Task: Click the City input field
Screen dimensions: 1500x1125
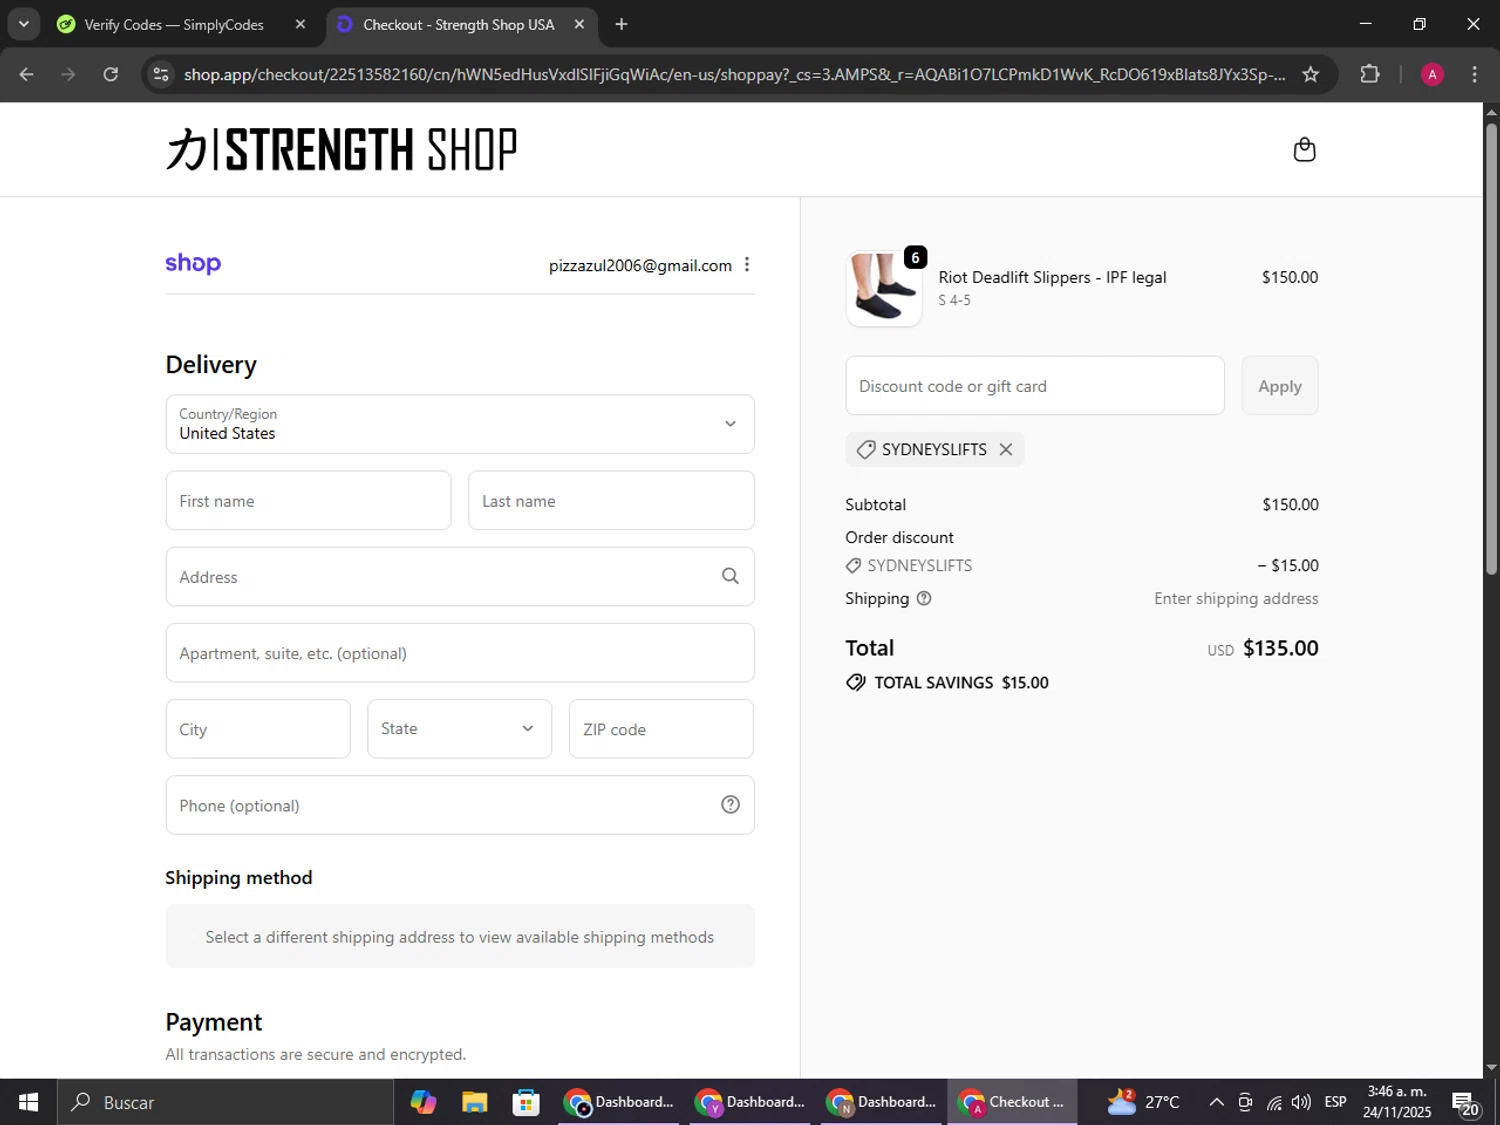Action: 258,729
